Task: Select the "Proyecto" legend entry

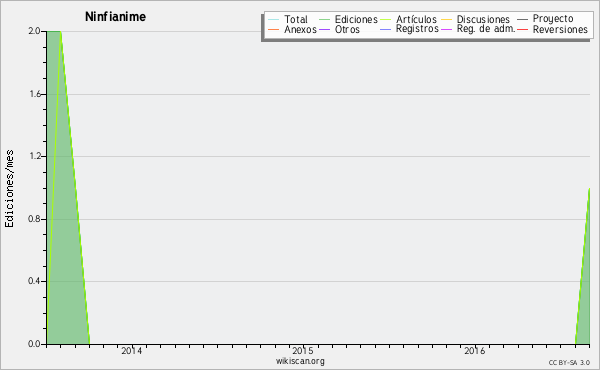Action: 553,19
